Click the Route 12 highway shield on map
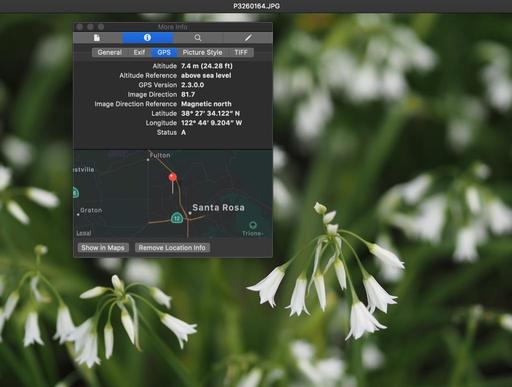512x387 pixels. click(x=177, y=218)
